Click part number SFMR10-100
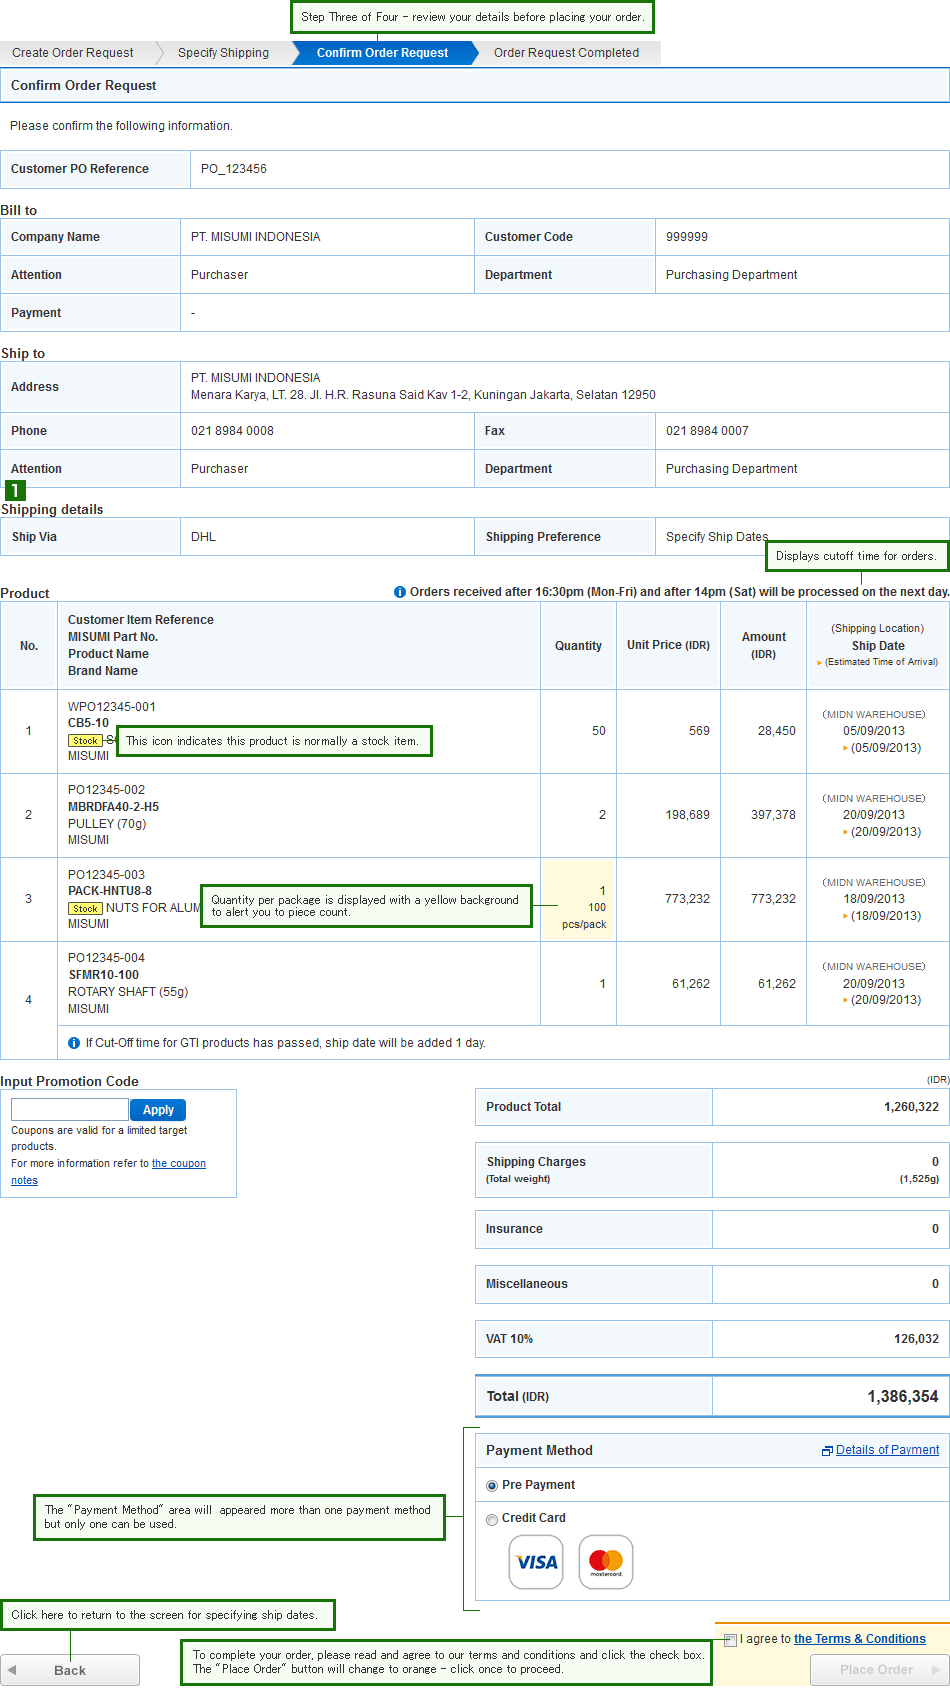 104,975
